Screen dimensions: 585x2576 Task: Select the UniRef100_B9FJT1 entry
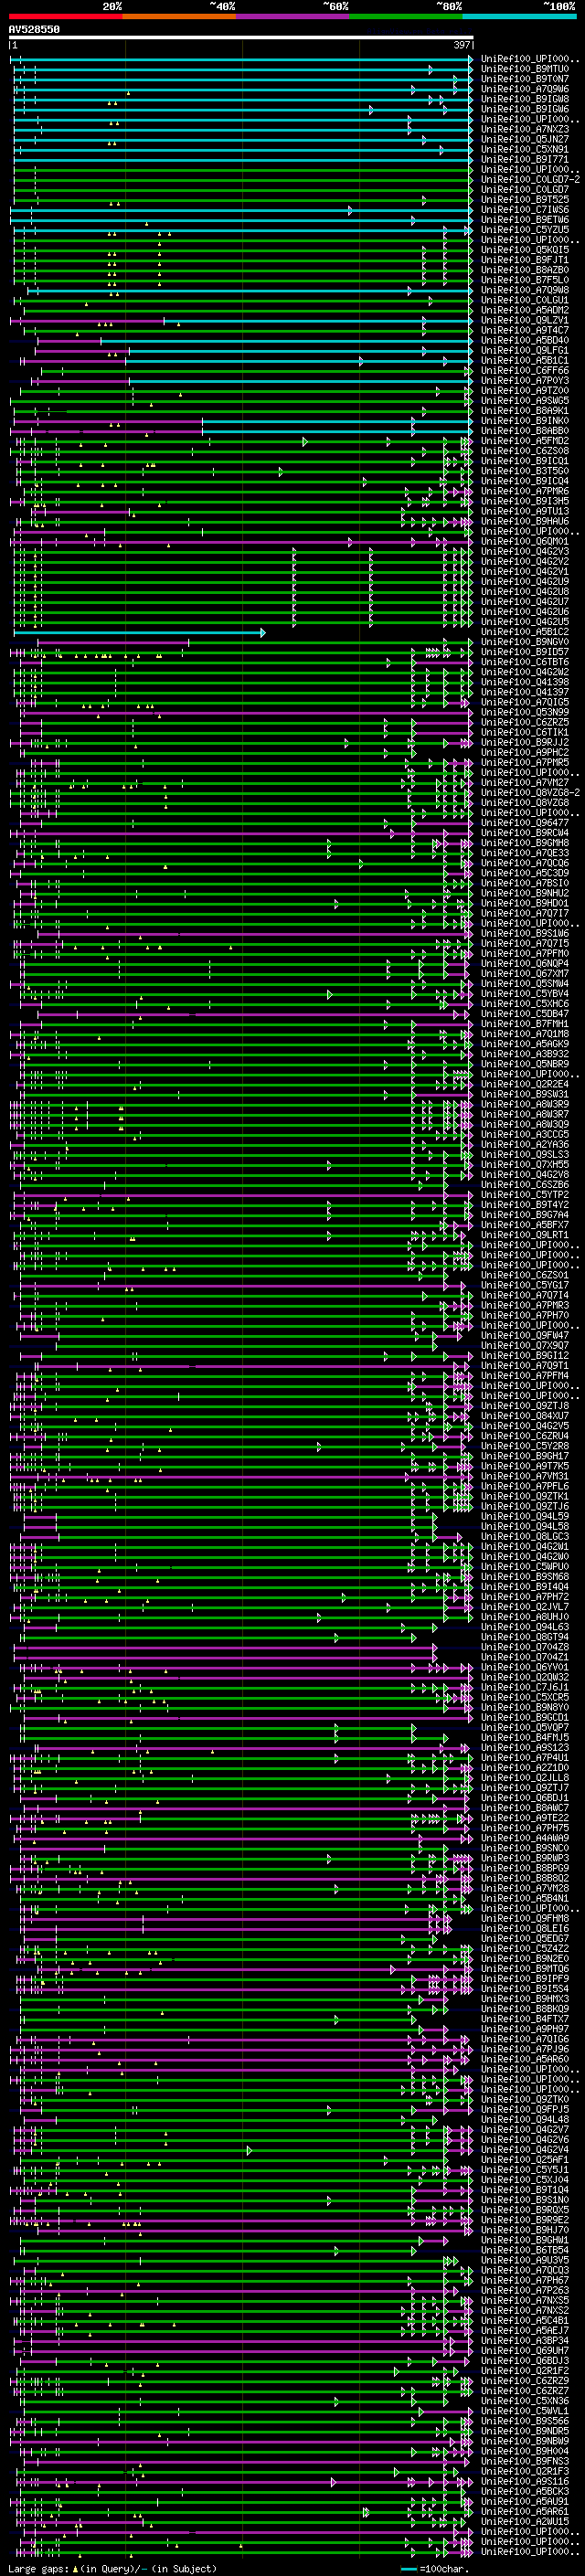click(x=525, y=260)
